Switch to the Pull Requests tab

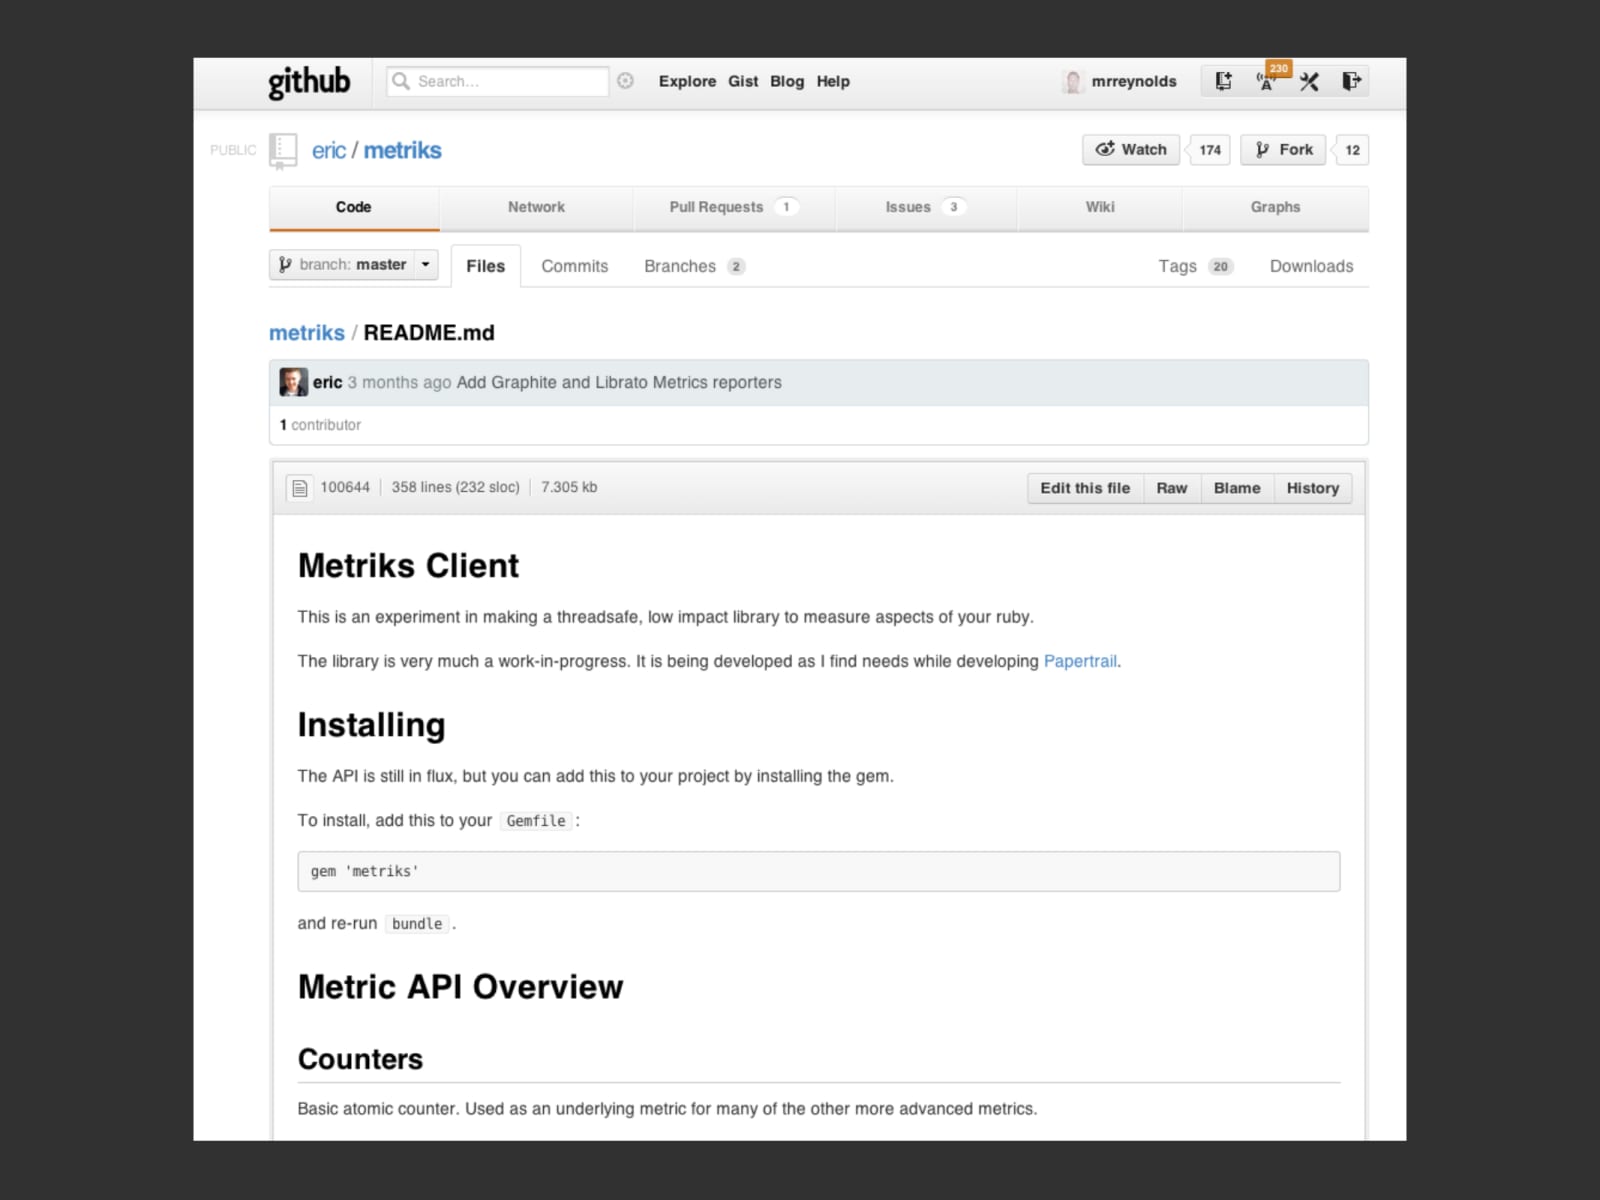point(733,207)
